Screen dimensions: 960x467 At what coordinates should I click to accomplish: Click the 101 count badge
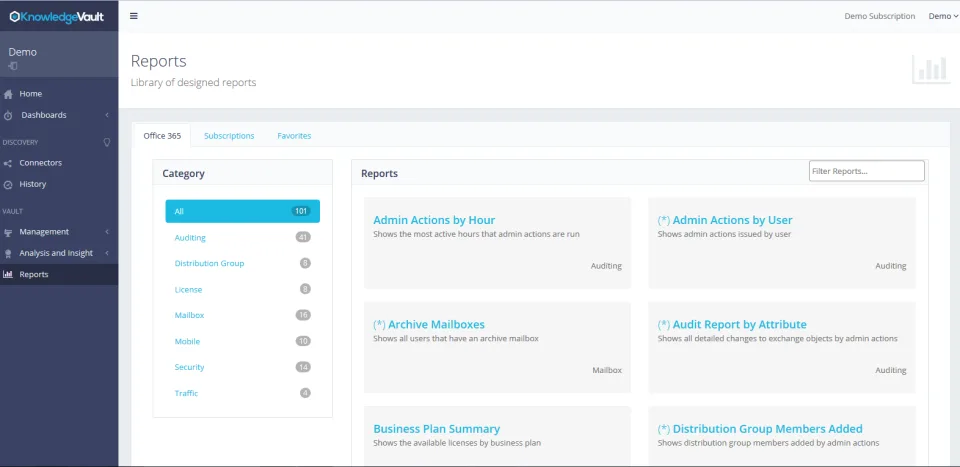301,211
